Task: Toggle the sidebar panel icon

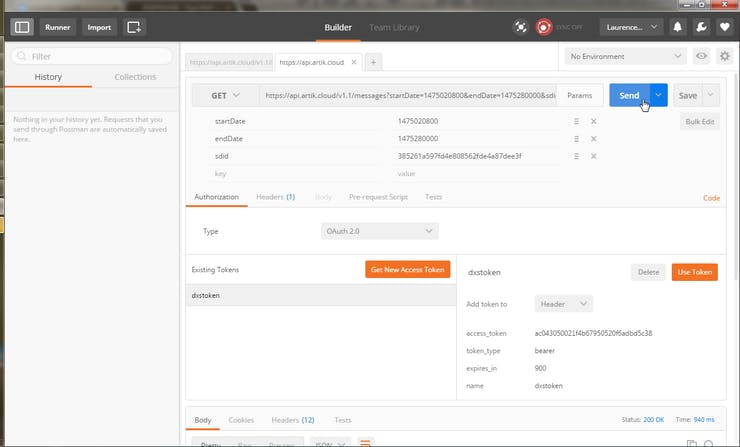Action: tap(22, 27)
